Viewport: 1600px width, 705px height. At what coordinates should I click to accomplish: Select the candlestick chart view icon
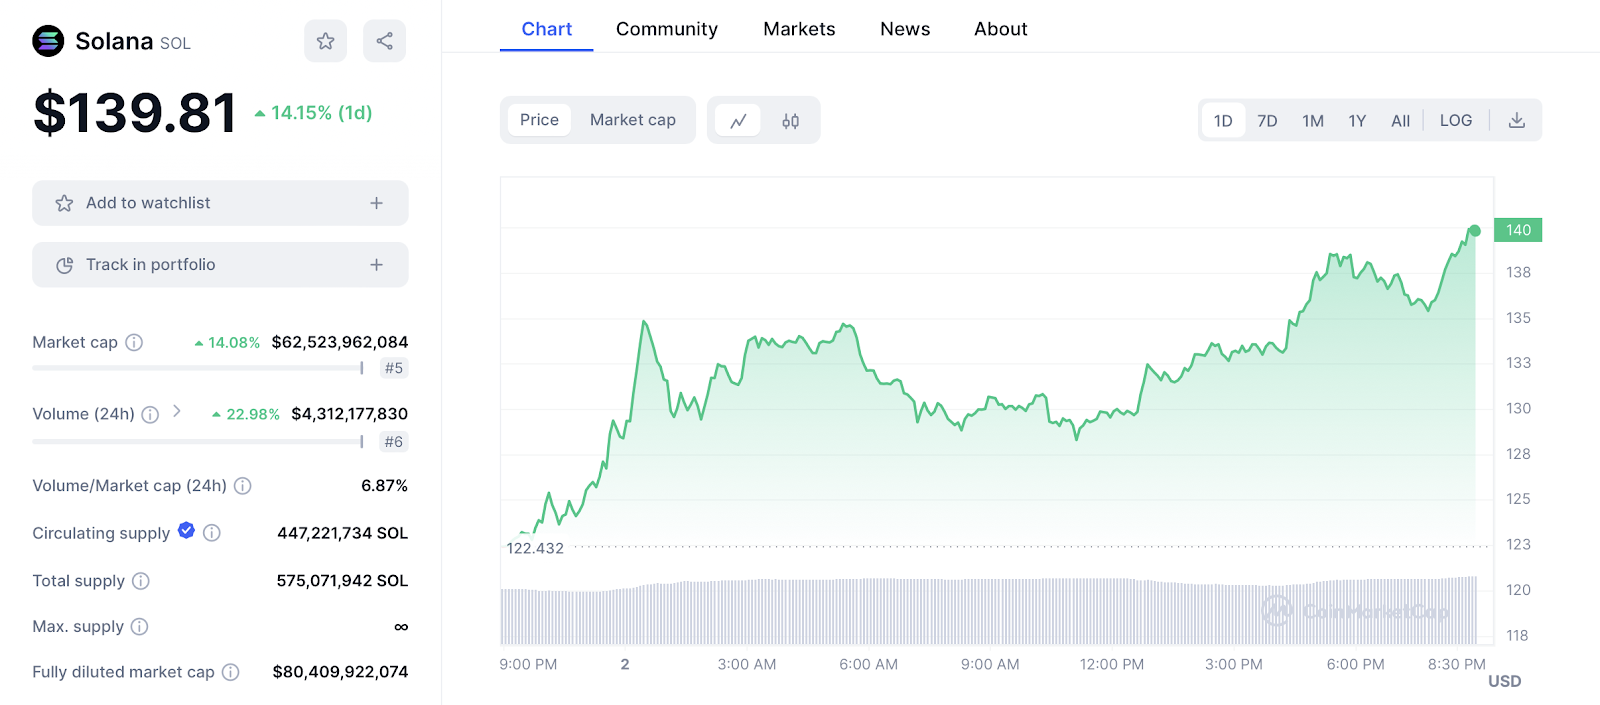(x=791, y=121)
